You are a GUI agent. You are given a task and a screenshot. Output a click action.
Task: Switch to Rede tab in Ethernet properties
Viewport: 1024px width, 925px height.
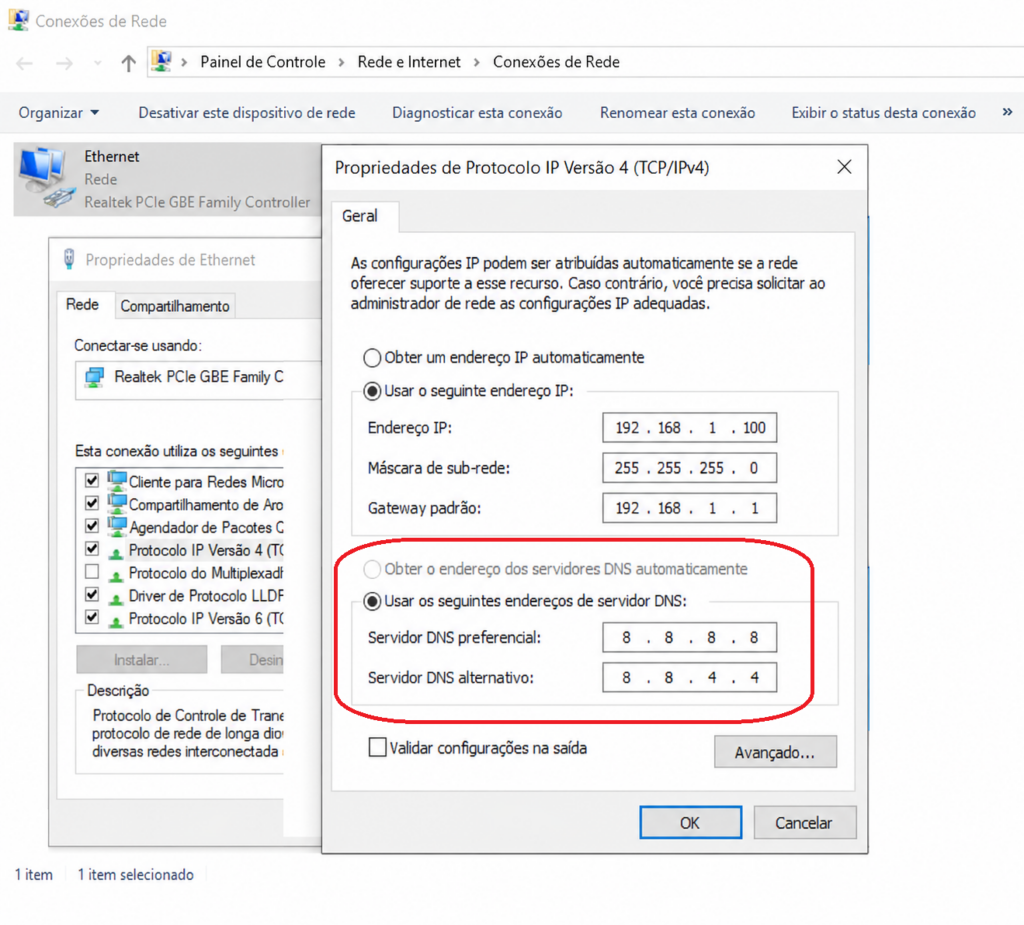[82, 305]
